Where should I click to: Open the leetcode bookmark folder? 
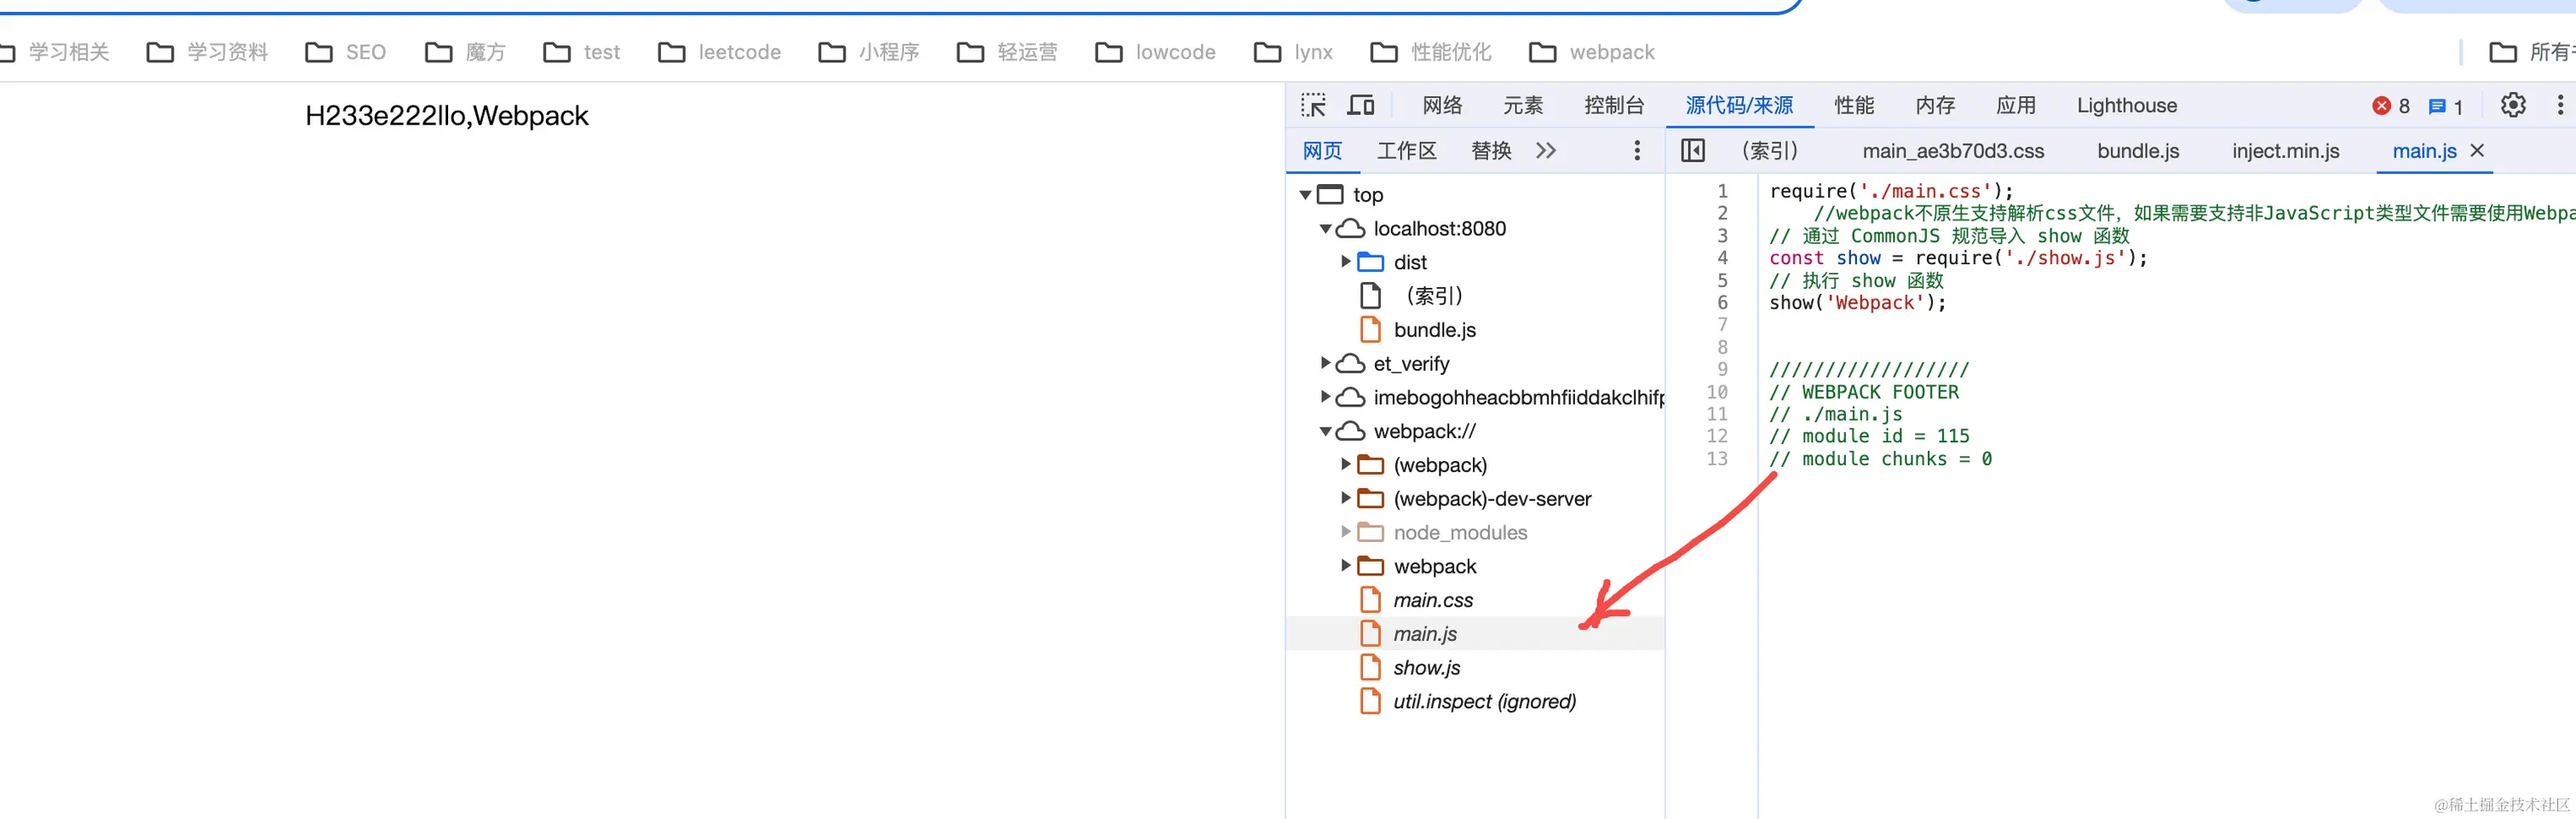[x=720, y=52]
